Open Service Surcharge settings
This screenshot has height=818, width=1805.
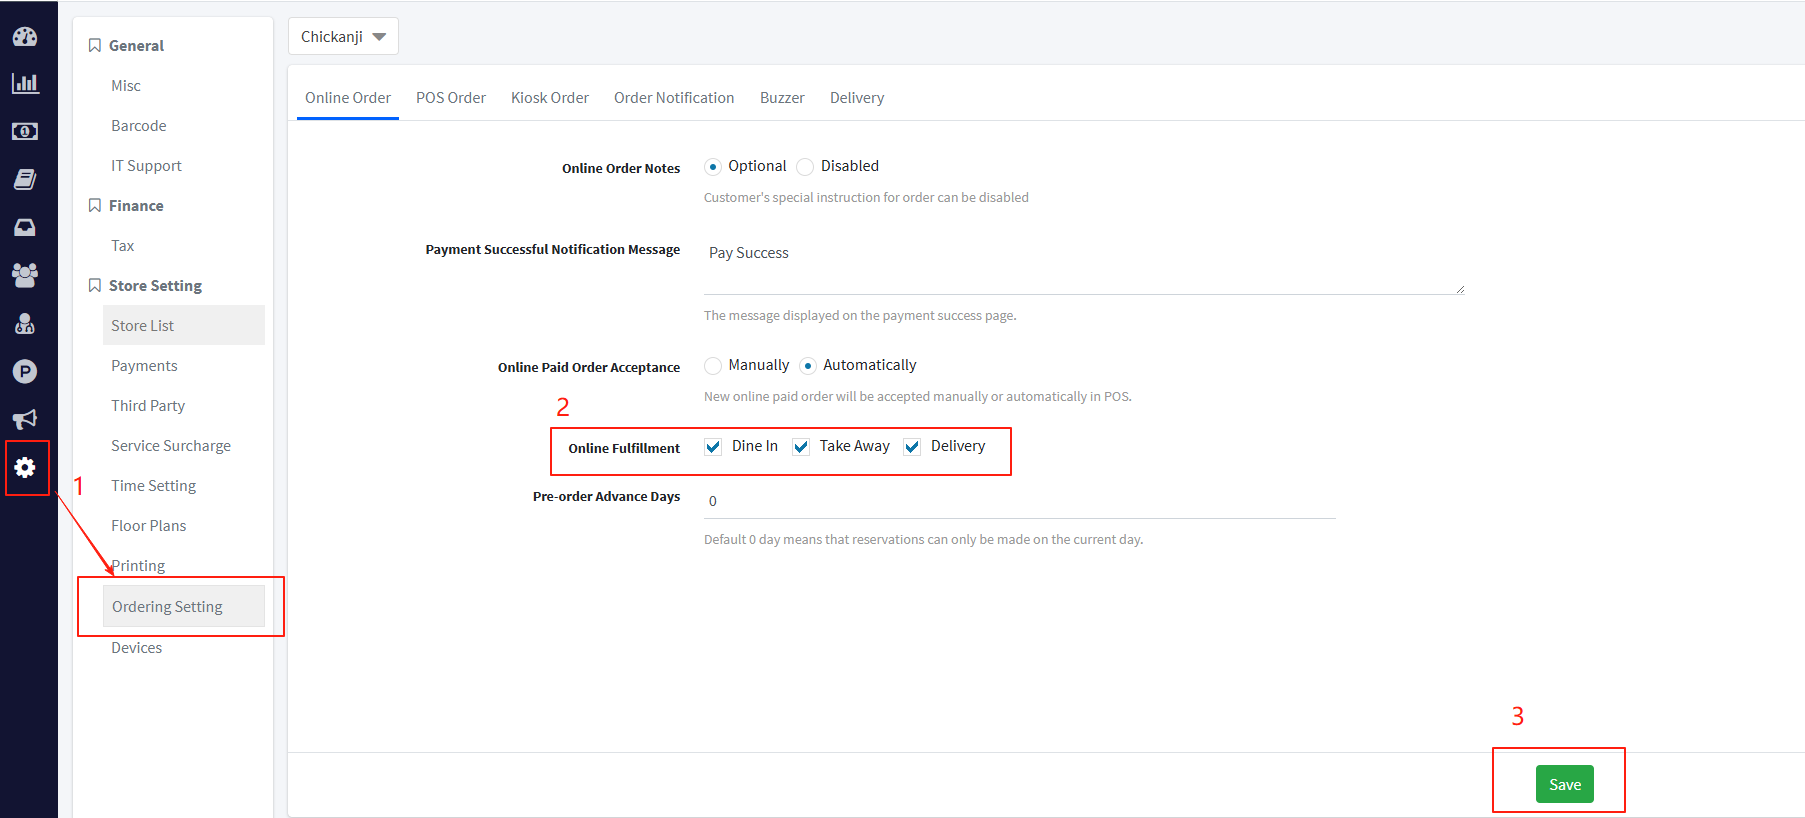click(183, 446)
